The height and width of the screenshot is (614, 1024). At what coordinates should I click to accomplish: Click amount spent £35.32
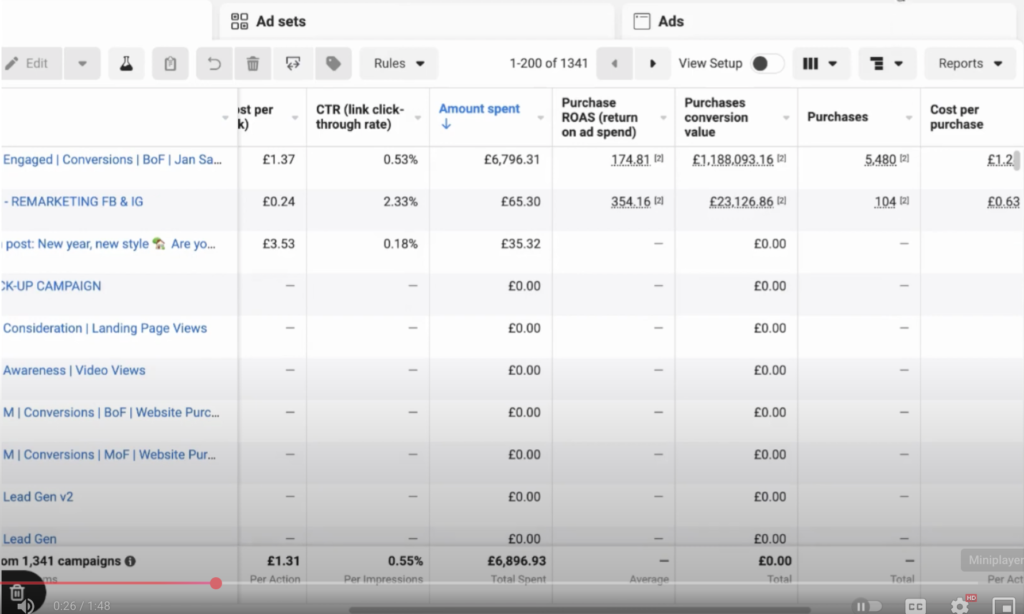click(520, 244)
